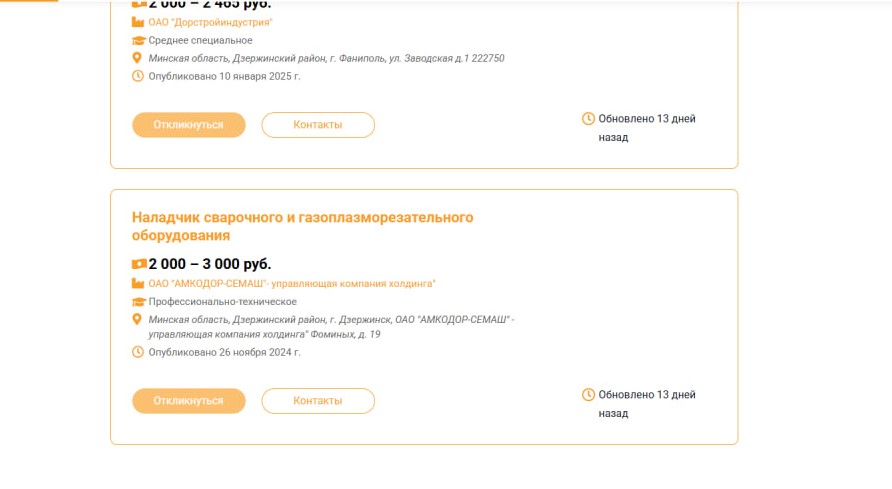This screenshot has width=892, height=489.
Task: Open company link ОАО "АМКОДОР-СЕМАШ" управляющая компания холдинга
Action: click(x=292, y=283)
